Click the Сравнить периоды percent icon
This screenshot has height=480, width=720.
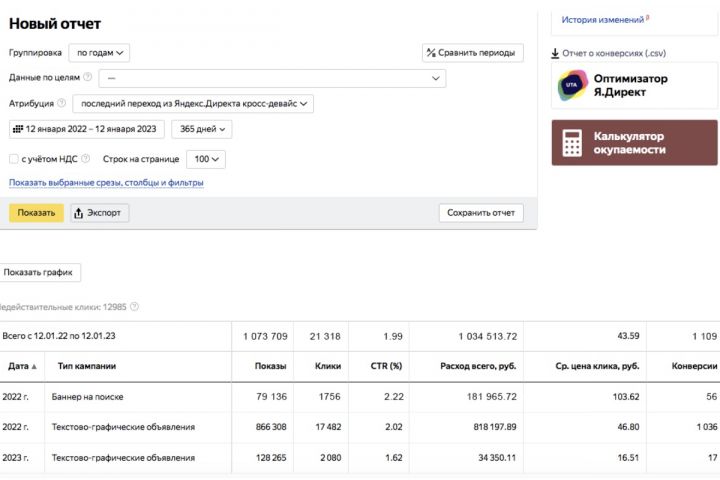pyautogui.click(x=430, y=53)
